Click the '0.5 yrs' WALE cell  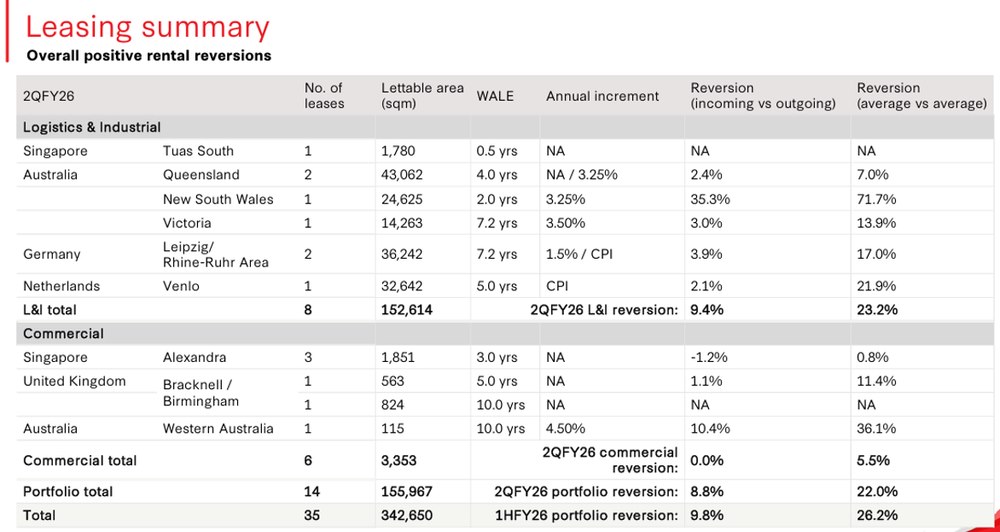(497, 151)
